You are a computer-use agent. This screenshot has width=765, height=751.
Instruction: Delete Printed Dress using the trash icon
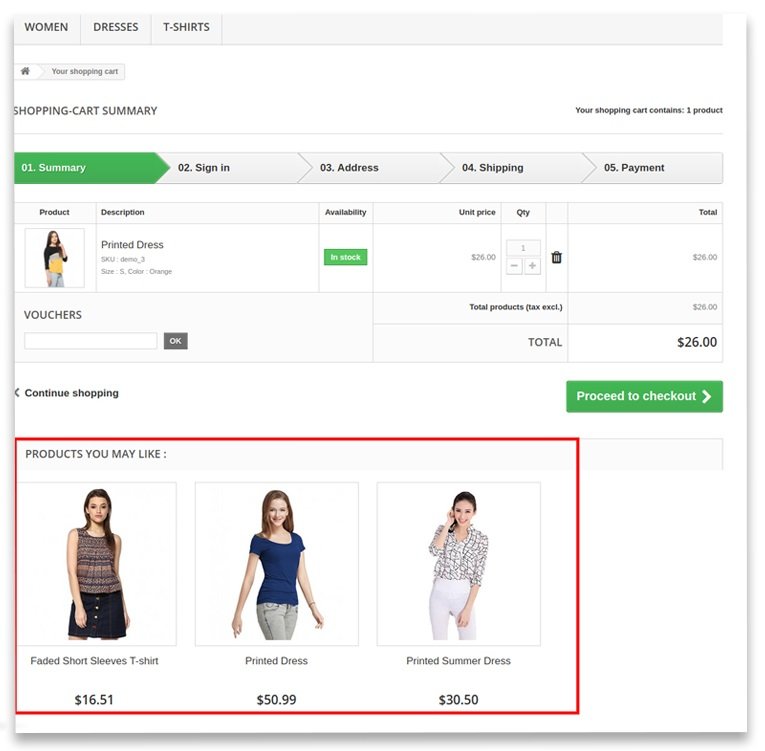point(557,257)
